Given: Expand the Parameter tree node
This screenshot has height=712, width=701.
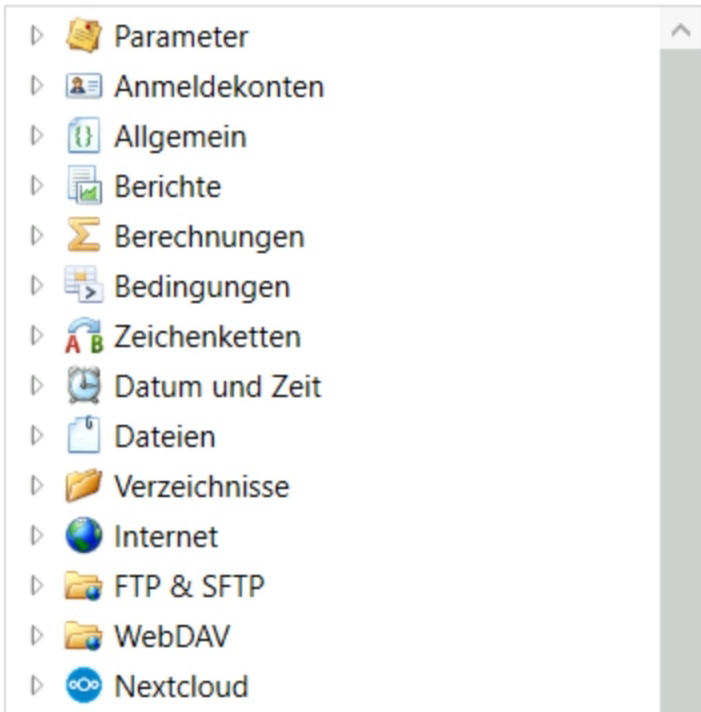Looking at the screenshot, I should (x=38, y=37).
